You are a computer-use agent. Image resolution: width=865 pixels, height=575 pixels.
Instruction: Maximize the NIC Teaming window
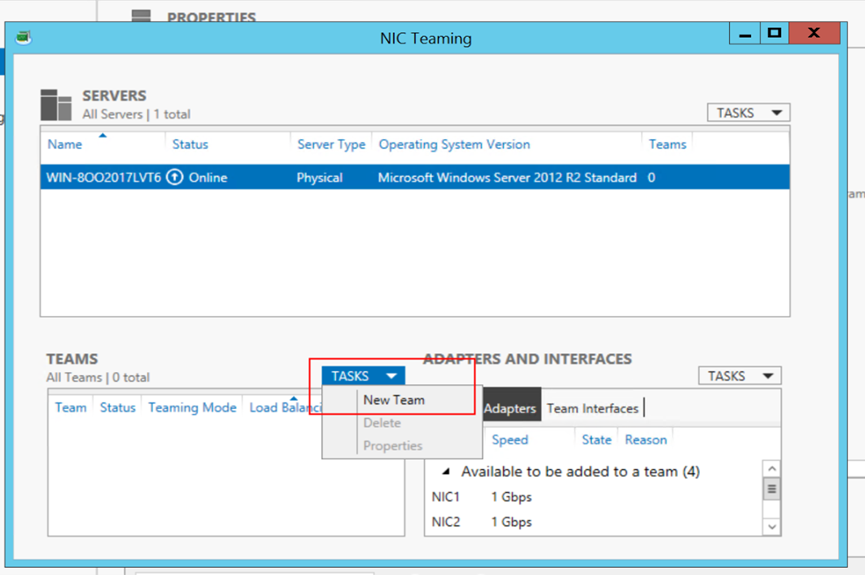pos(775,34)
